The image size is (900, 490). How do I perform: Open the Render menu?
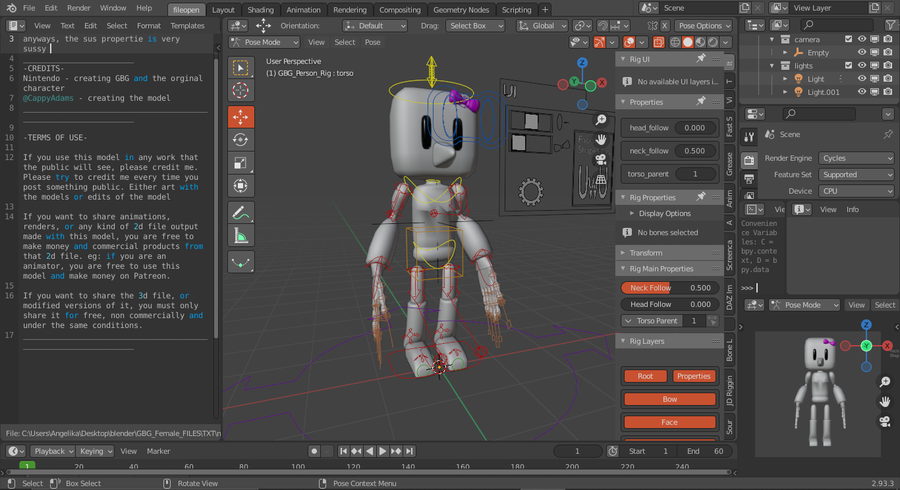pos(79,8)
